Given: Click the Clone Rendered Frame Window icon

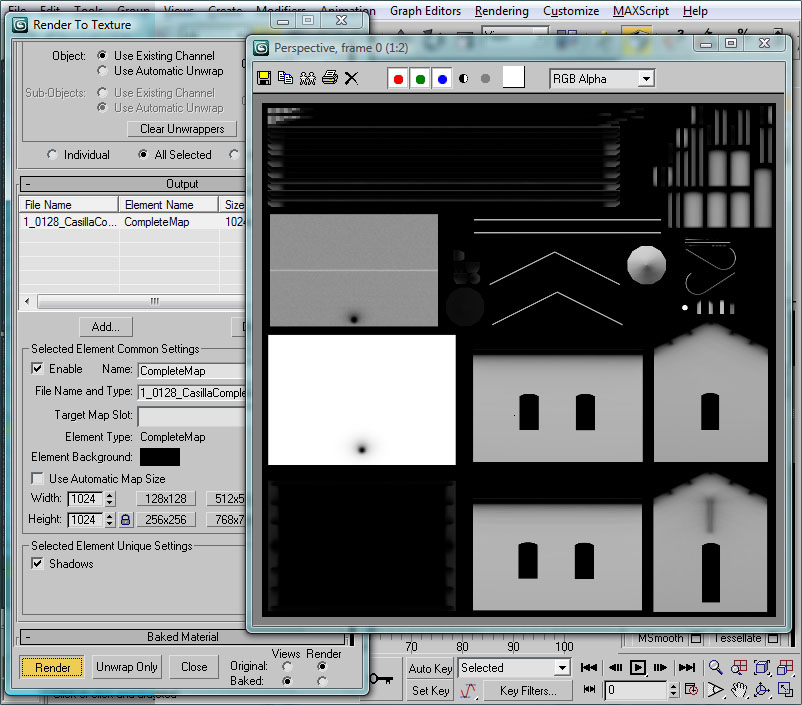Looking at the screenshot, I should pyautogui.click(x=308, y=78).
